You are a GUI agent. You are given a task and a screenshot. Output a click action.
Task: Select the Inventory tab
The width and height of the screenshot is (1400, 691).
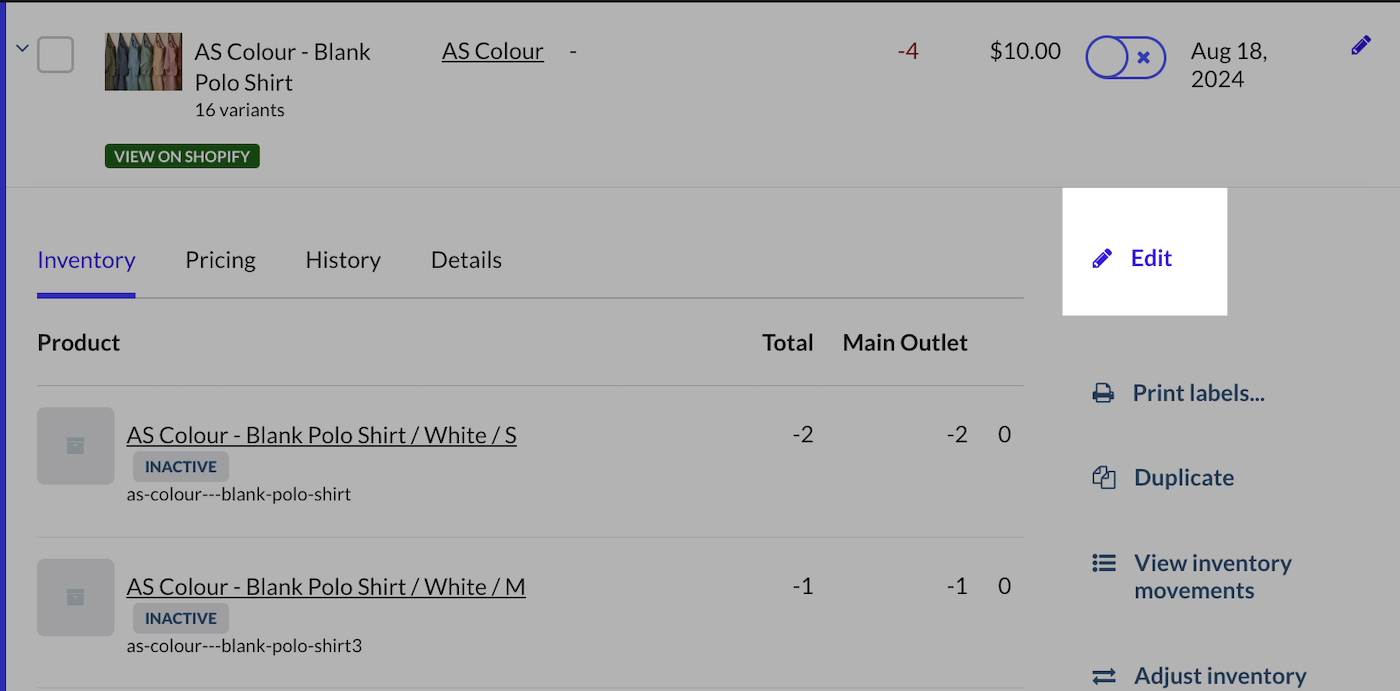point(86,260)
